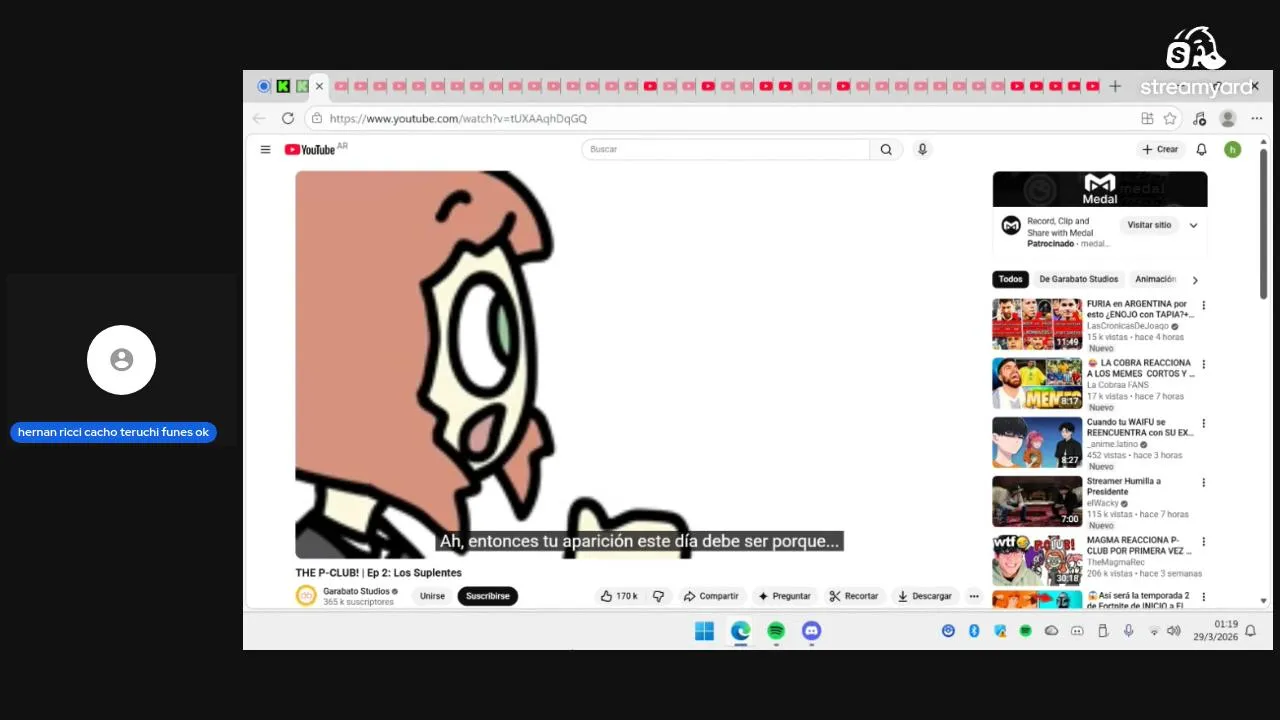Open LA COBRA REACCIONA video title
The width and height of the screenshot is (1280, 720).
[x=1140, y=368]
